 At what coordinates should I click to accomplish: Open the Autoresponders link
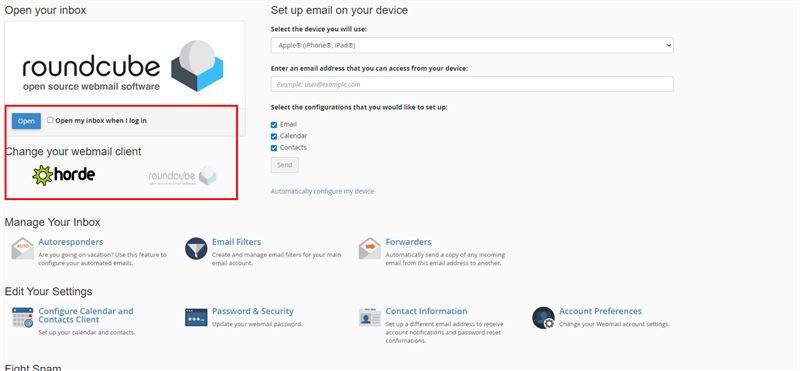pyautogui.click(x=70, y=242)
